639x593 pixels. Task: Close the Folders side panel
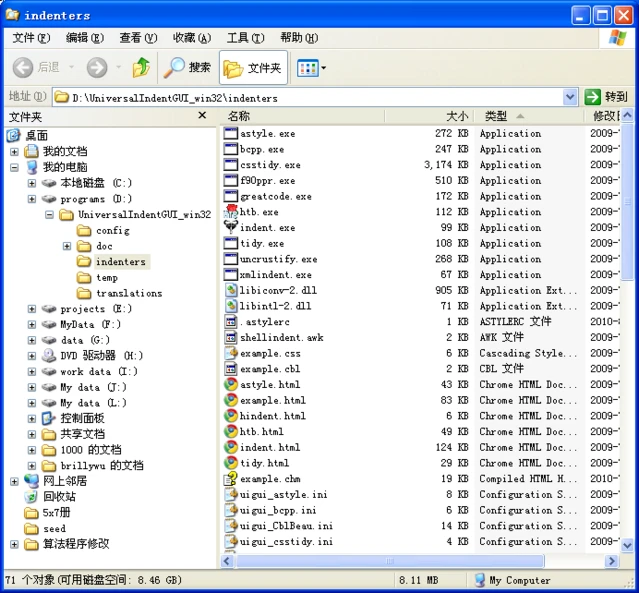(x=202, y=116)
